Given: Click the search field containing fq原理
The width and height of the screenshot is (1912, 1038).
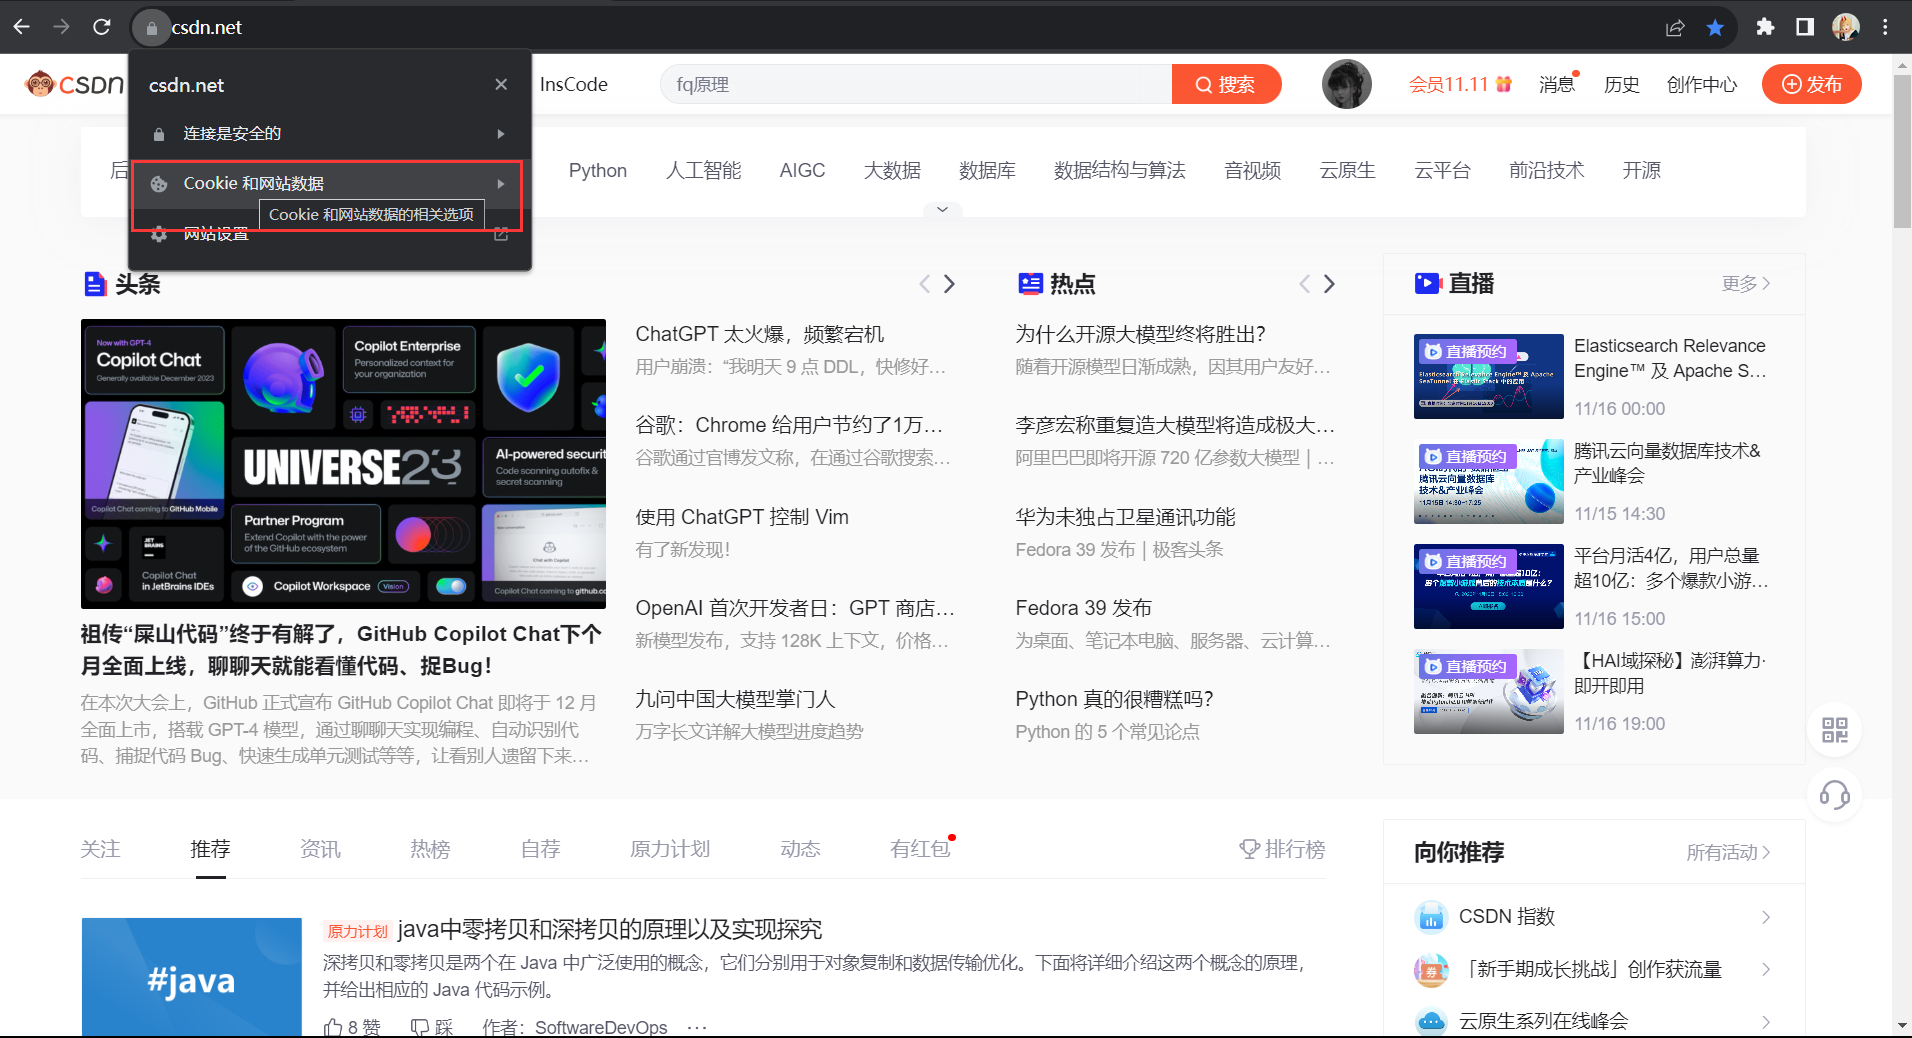Looking at the screenshot, I should (x=915, y=85).
